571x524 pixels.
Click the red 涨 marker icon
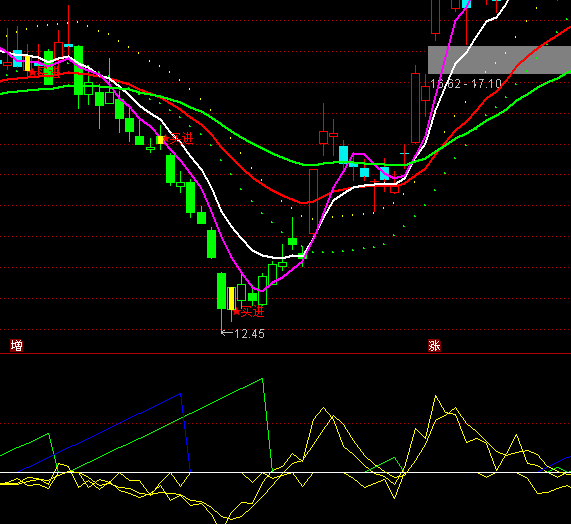pyautogui.click(x=434, y=345)
